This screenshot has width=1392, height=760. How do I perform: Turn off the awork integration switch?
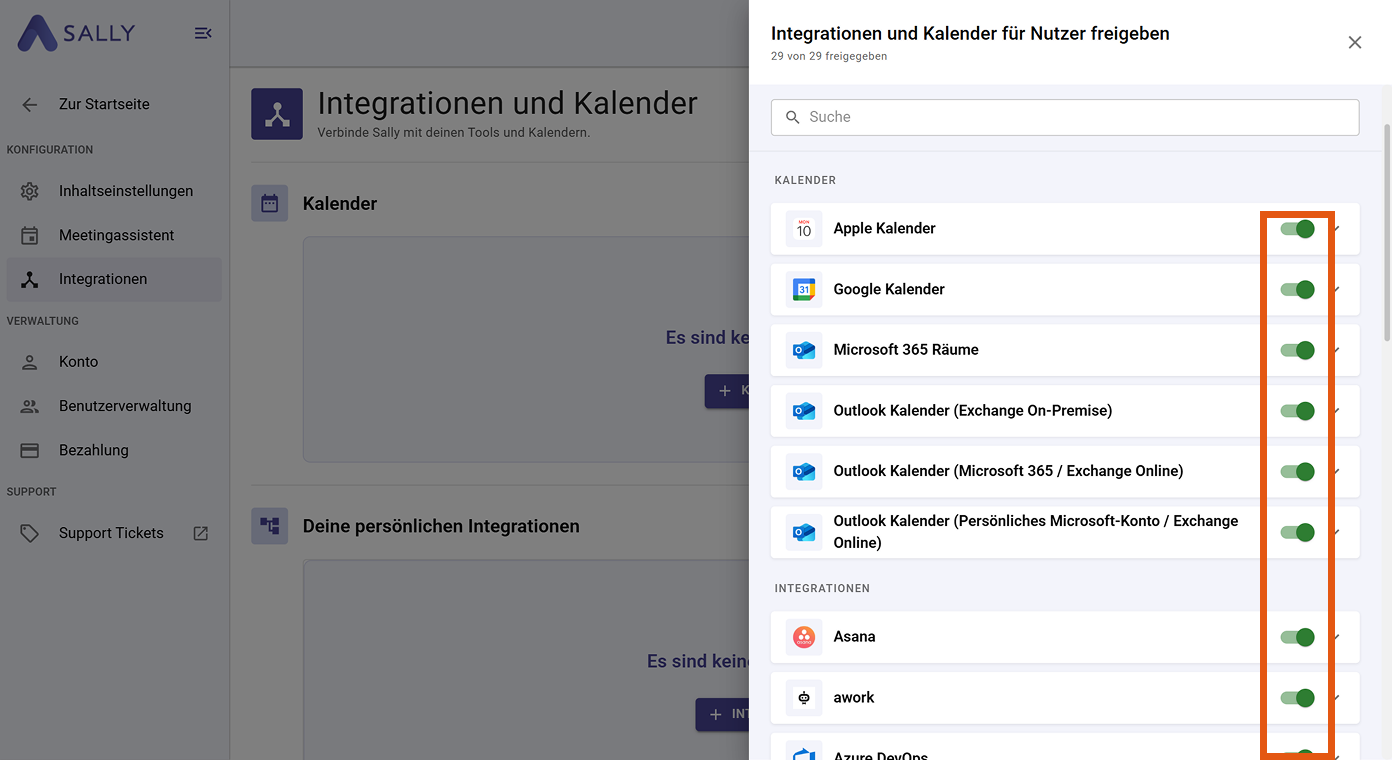1298,698
